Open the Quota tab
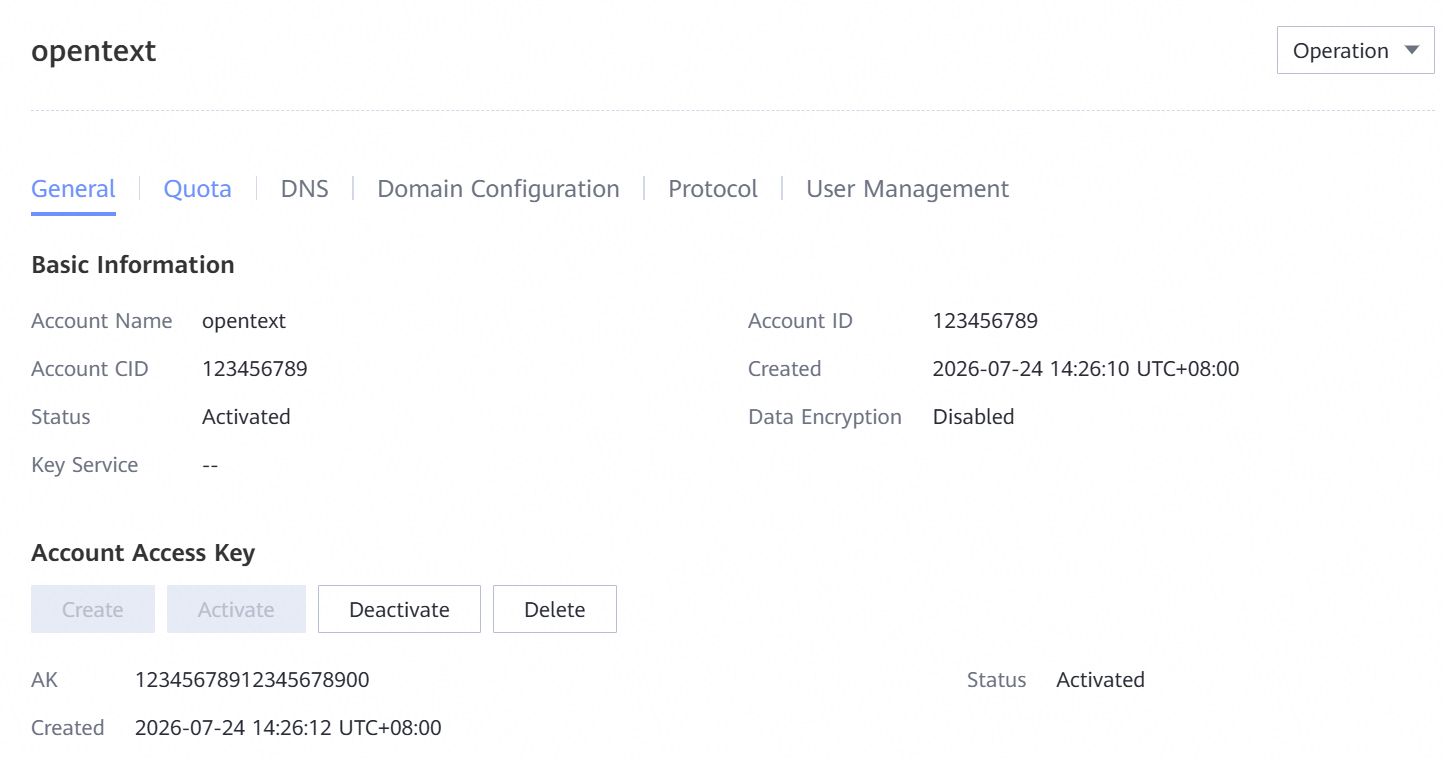The image size is (1444, 759). pos(198,189)
